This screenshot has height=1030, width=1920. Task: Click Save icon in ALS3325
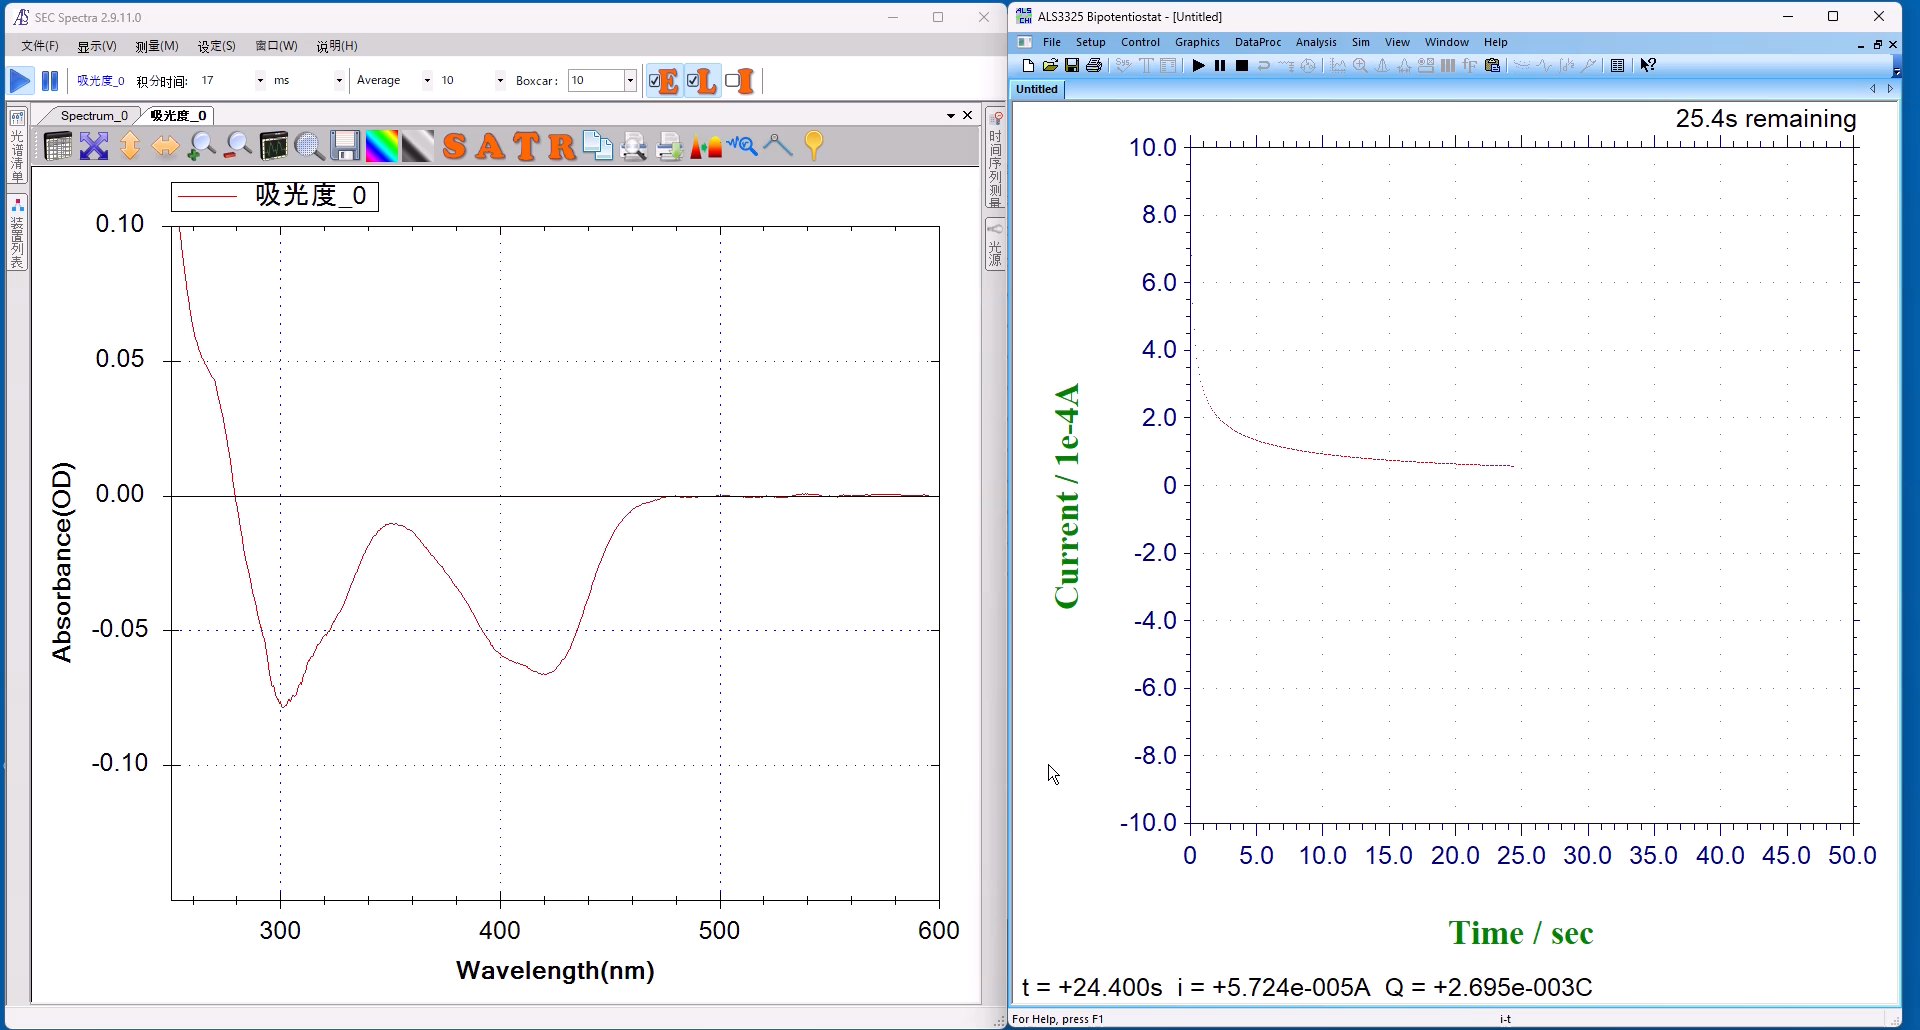tap(1072, 66)
